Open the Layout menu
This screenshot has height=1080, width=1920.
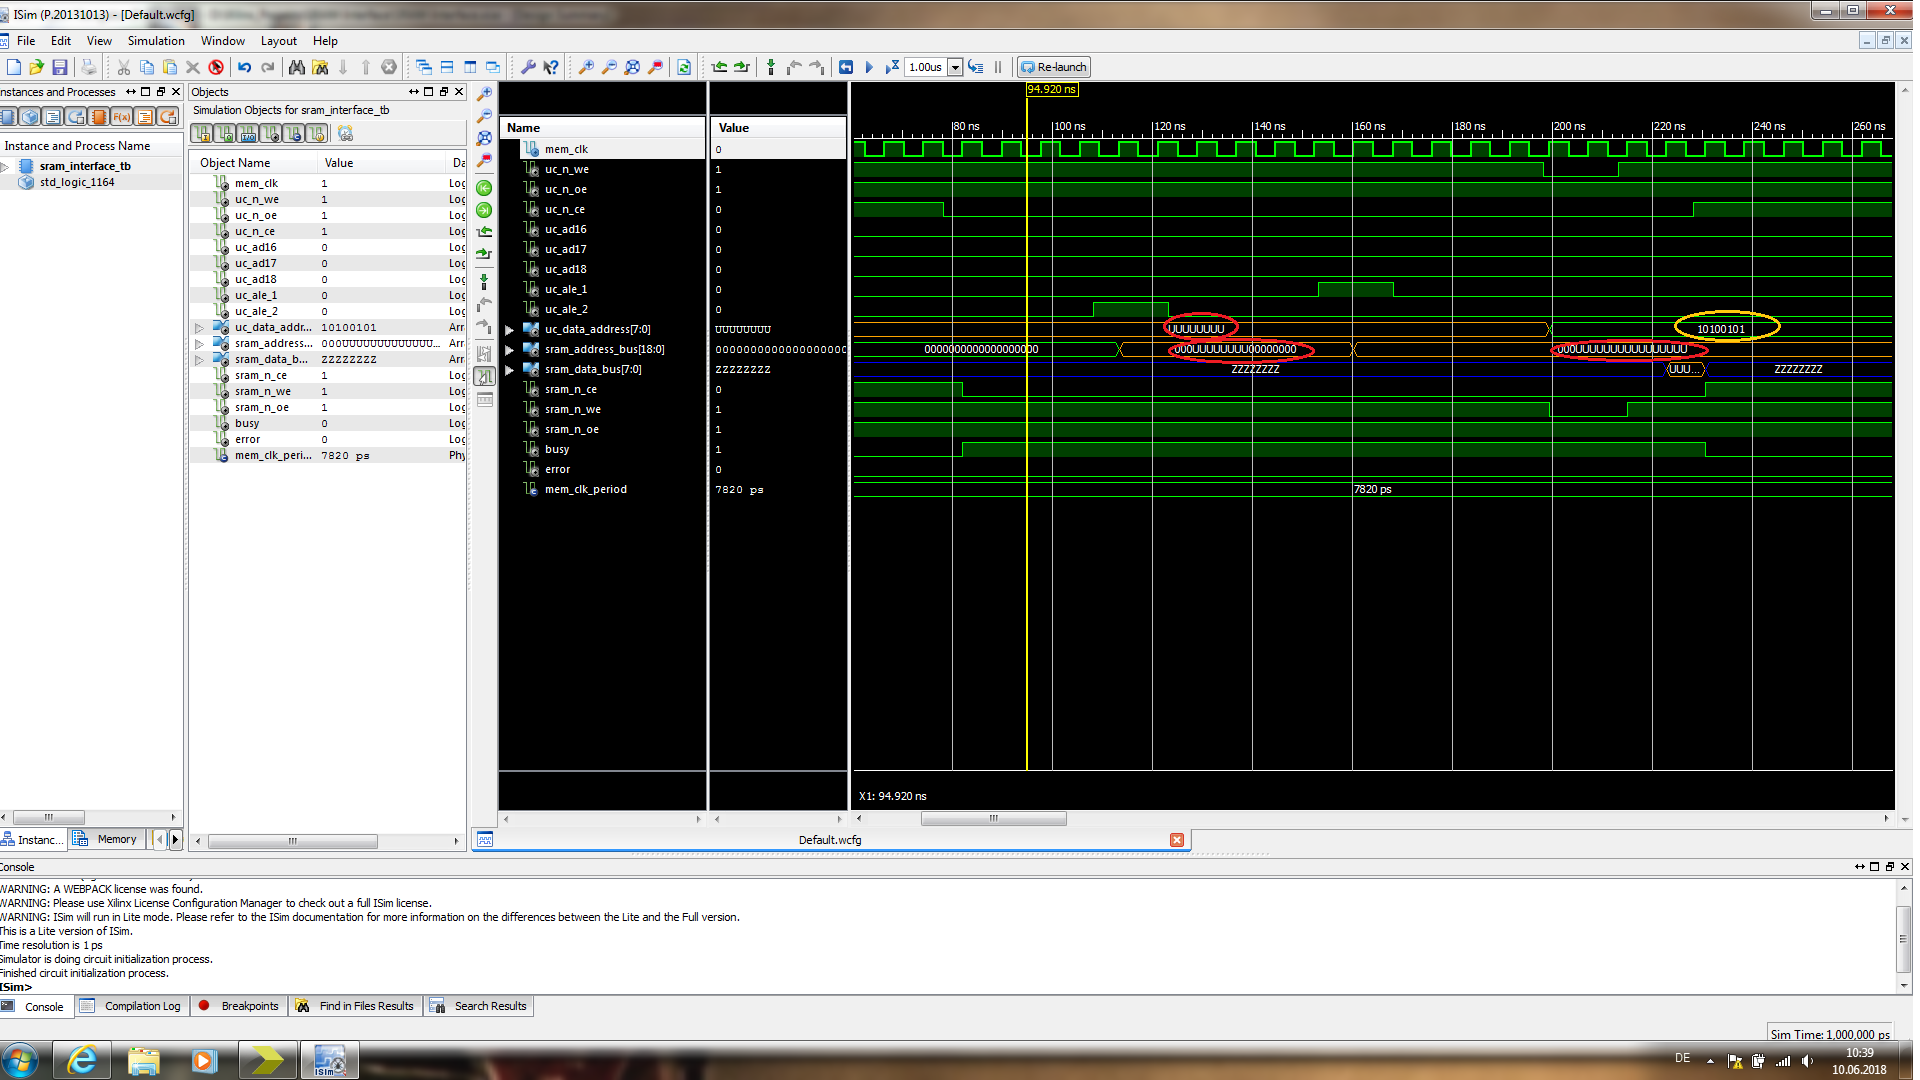279,41
